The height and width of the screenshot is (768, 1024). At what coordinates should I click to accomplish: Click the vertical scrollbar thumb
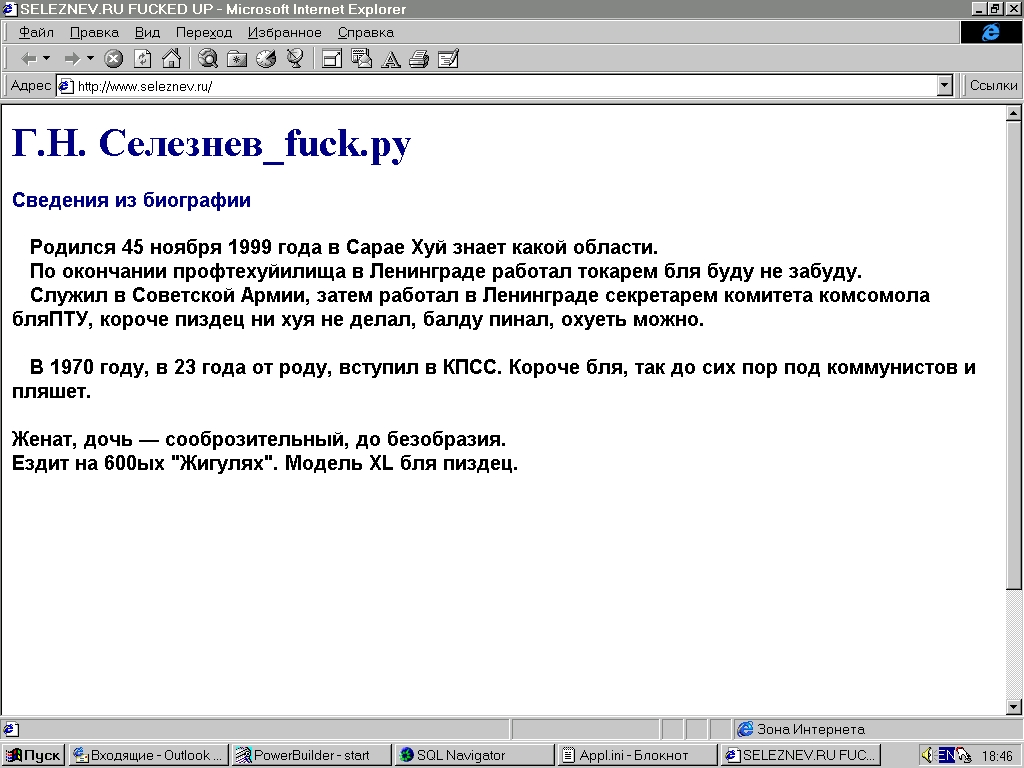click(x=1014, y=355)
